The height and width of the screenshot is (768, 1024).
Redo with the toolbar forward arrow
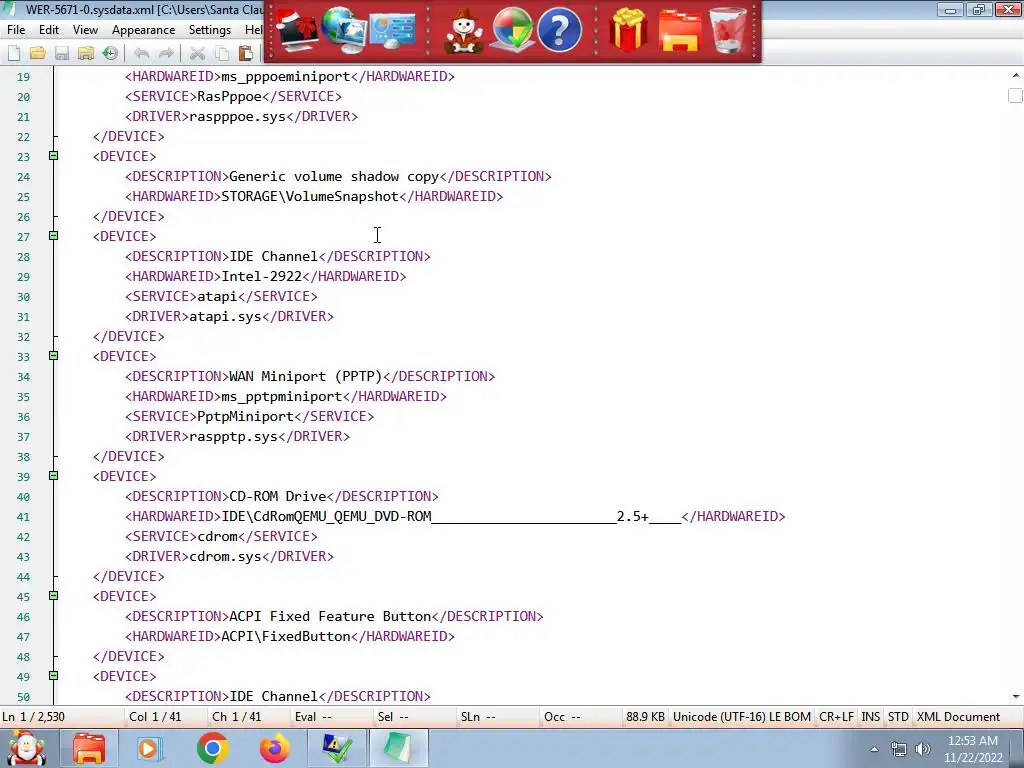167,53
